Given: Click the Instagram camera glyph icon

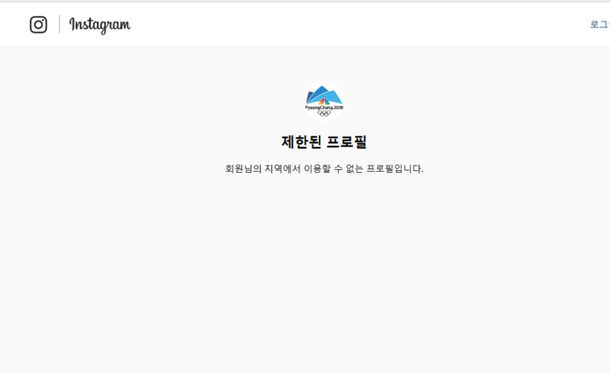Looking at the screenshot, I should (x=39, y=25).
